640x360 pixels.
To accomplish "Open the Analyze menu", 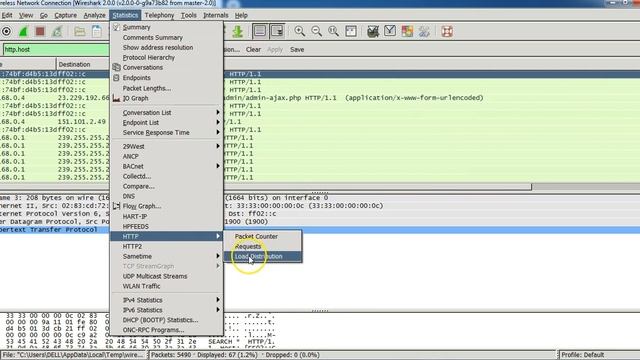I will tap(94, 15).
